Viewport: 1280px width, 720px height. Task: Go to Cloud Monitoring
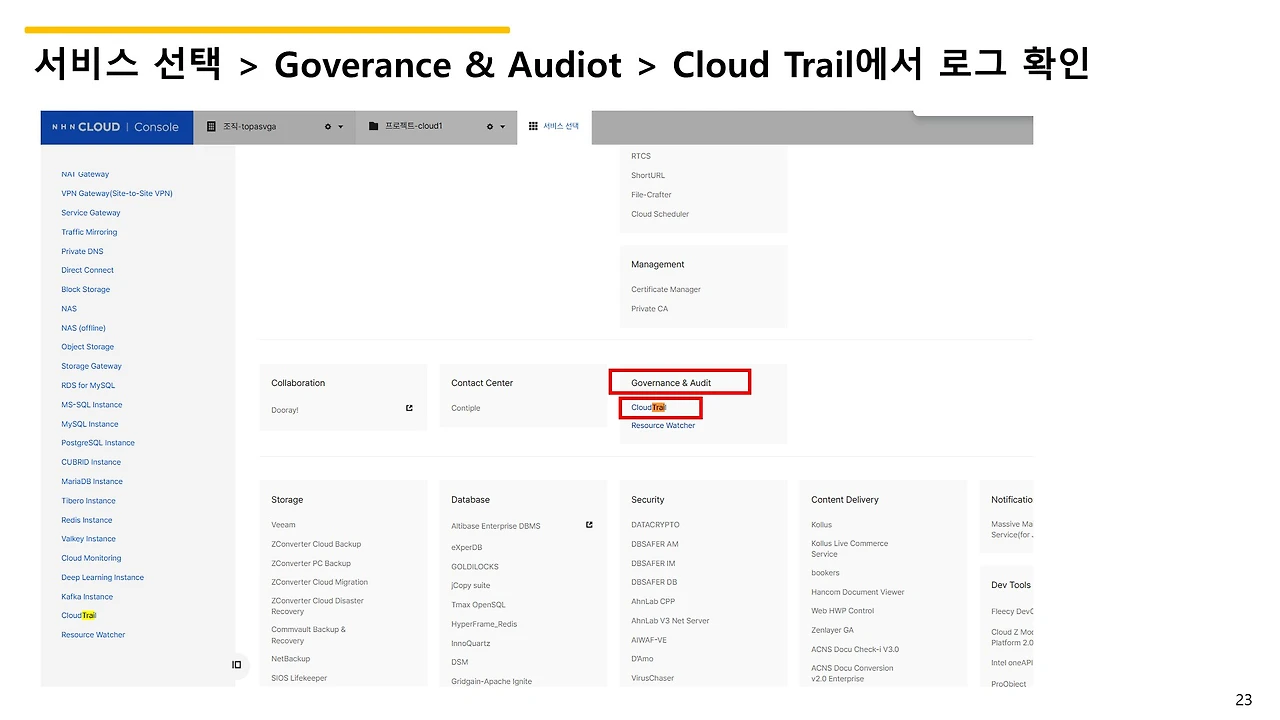91,558
